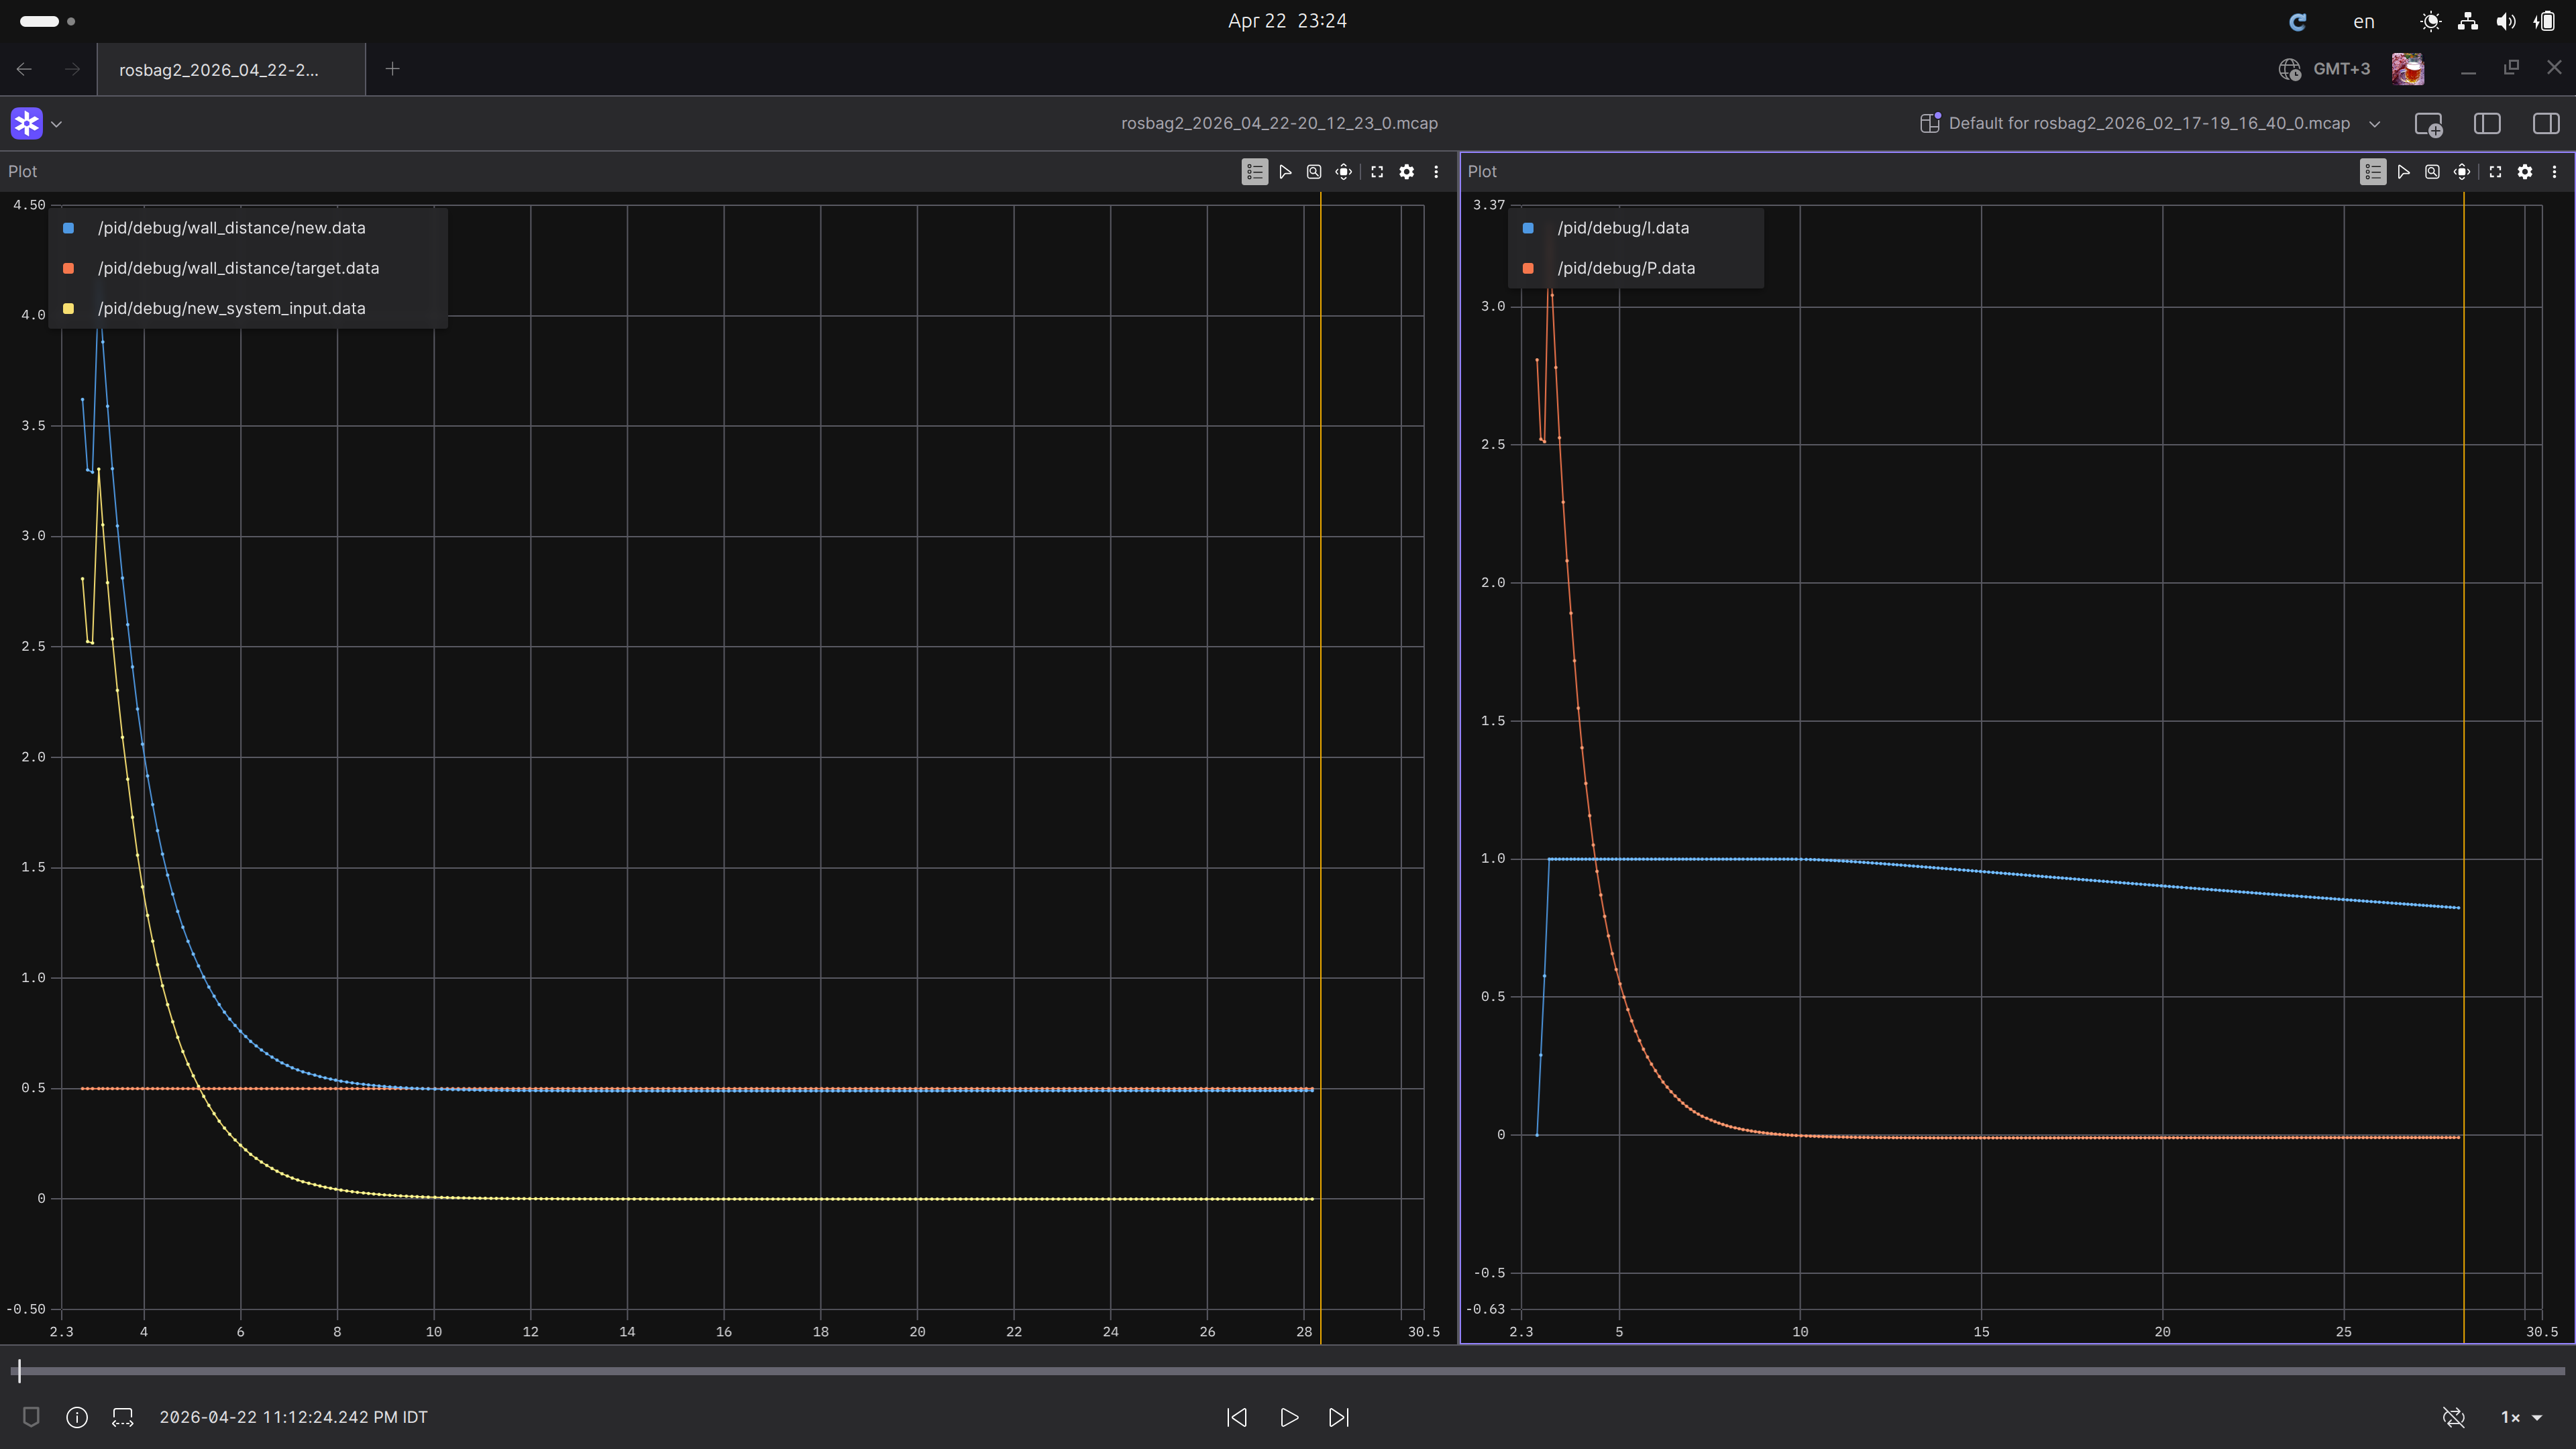Screen dimensions: 2576x1449
Task: Expand the right Plot panel to fullscreen
Action: coord(2496,171)
